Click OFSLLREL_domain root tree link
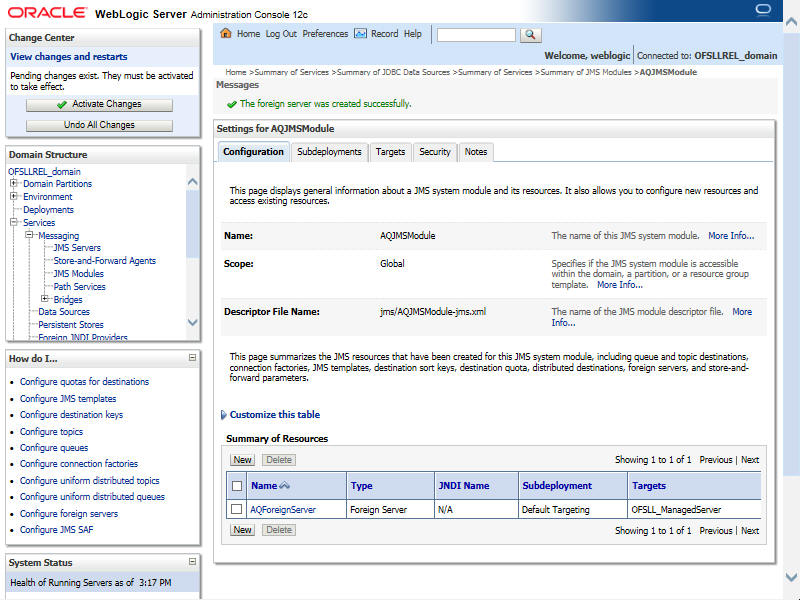This screenshot has height=600, width=800. (x=44, y=171)
